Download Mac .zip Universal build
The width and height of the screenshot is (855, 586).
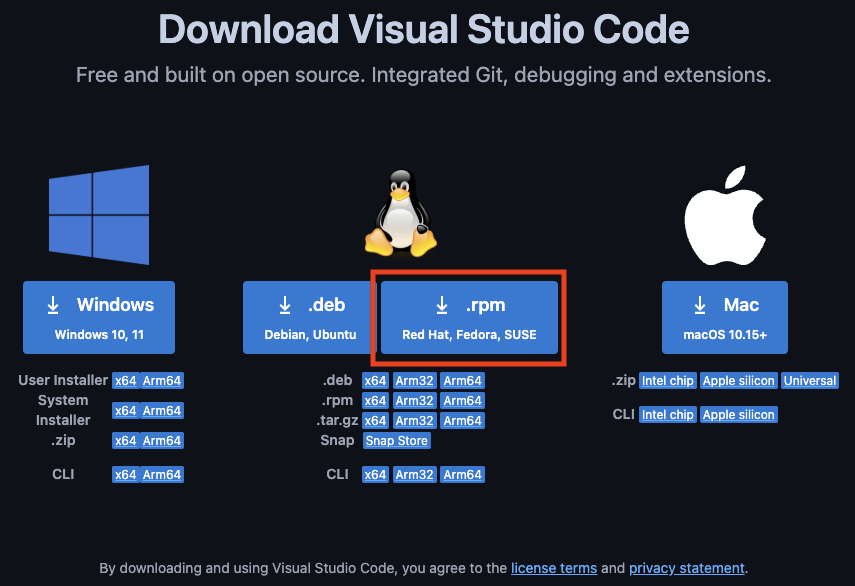809,381
